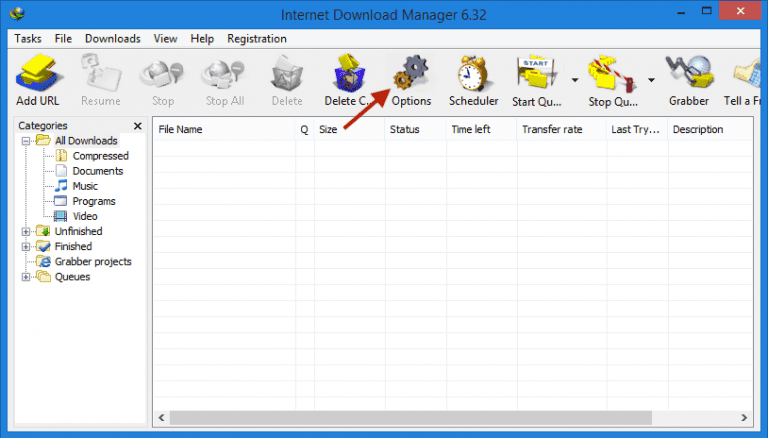Viewport: 768px width, 438px height.
Task: Open the View menu
Action: point(166,39)
